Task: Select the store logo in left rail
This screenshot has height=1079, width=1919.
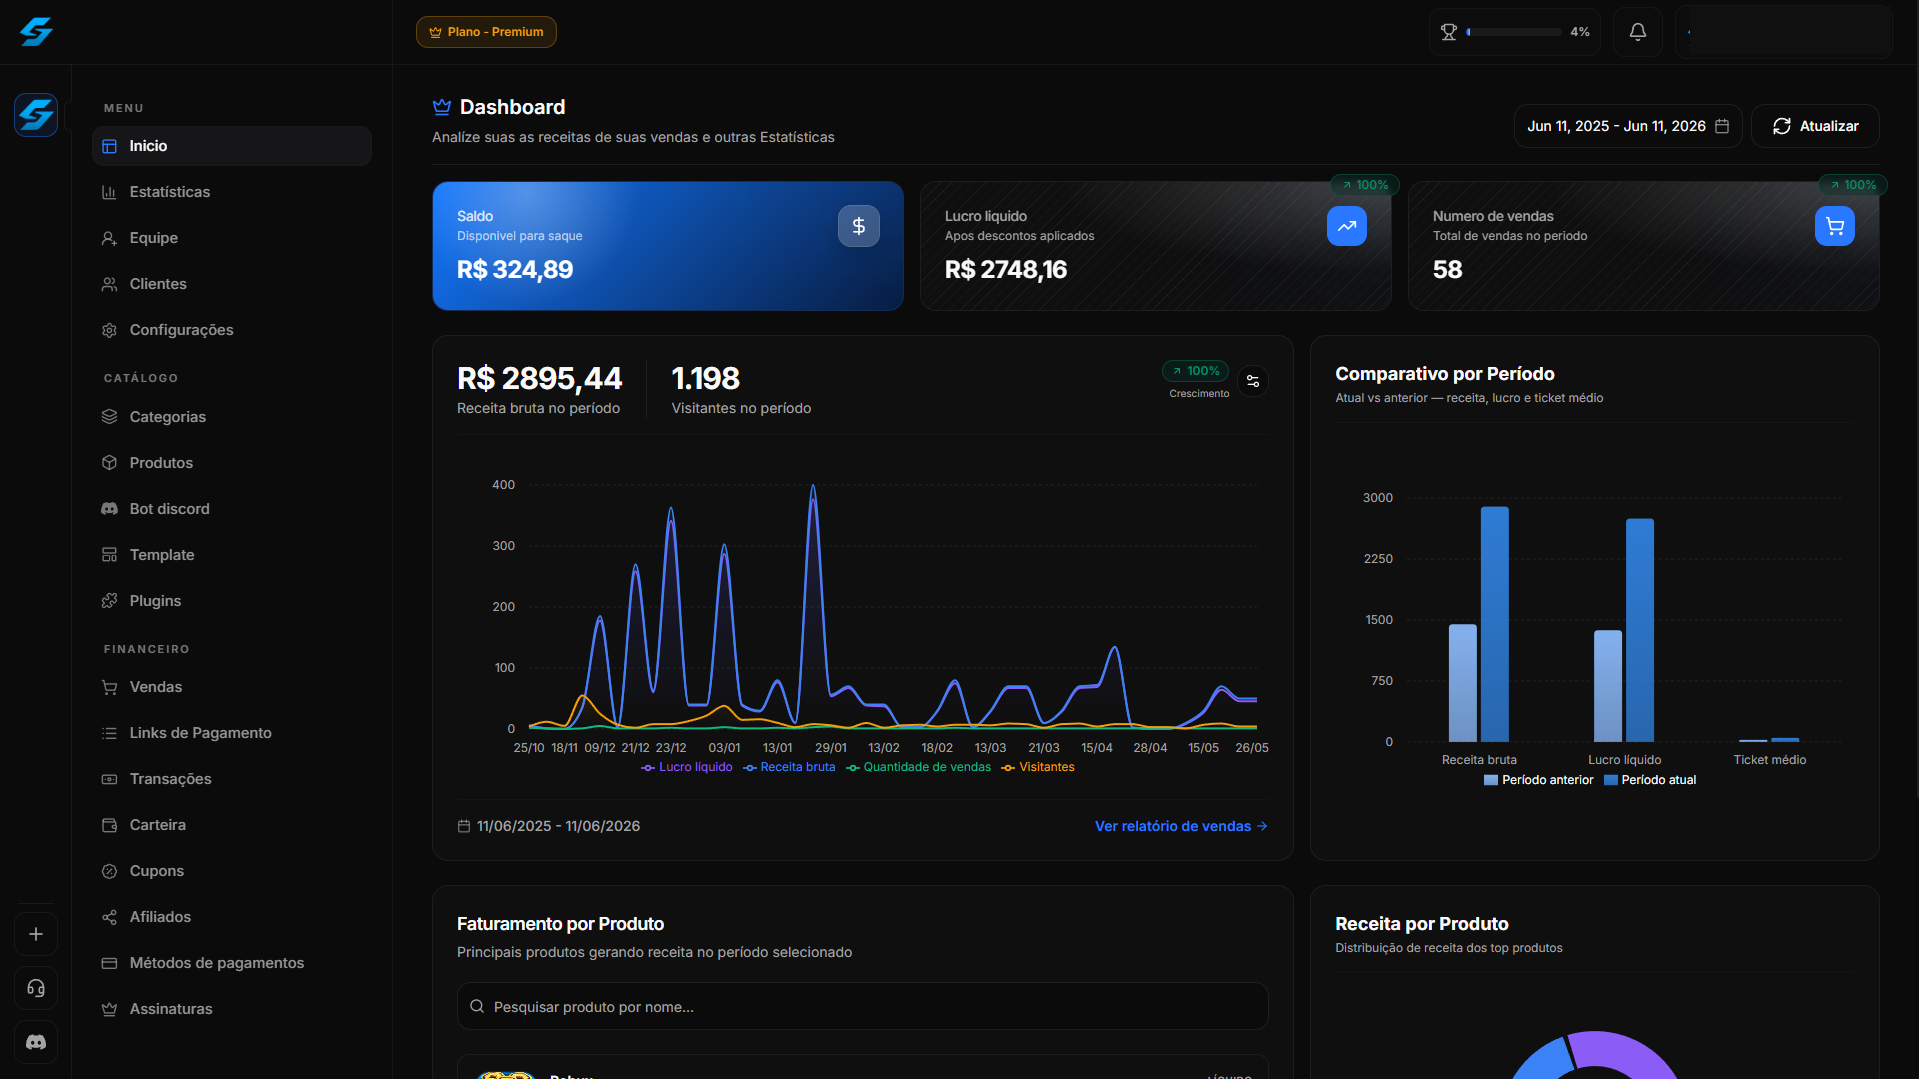Action: coord(36,115)
